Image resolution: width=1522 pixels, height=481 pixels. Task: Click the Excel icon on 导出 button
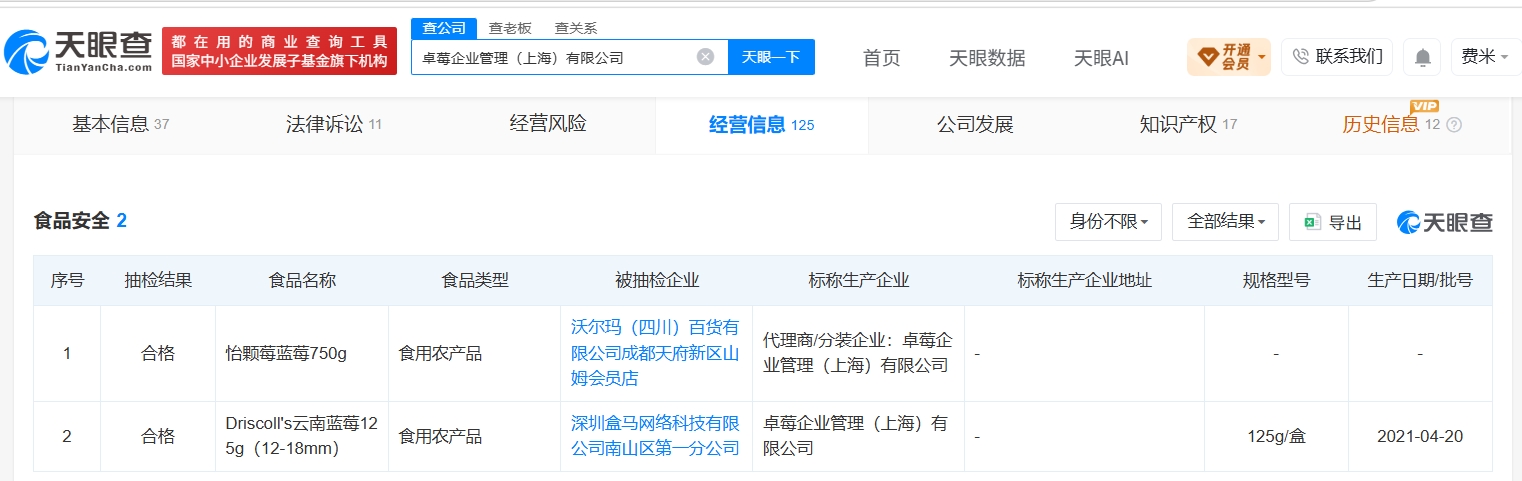1312,222
